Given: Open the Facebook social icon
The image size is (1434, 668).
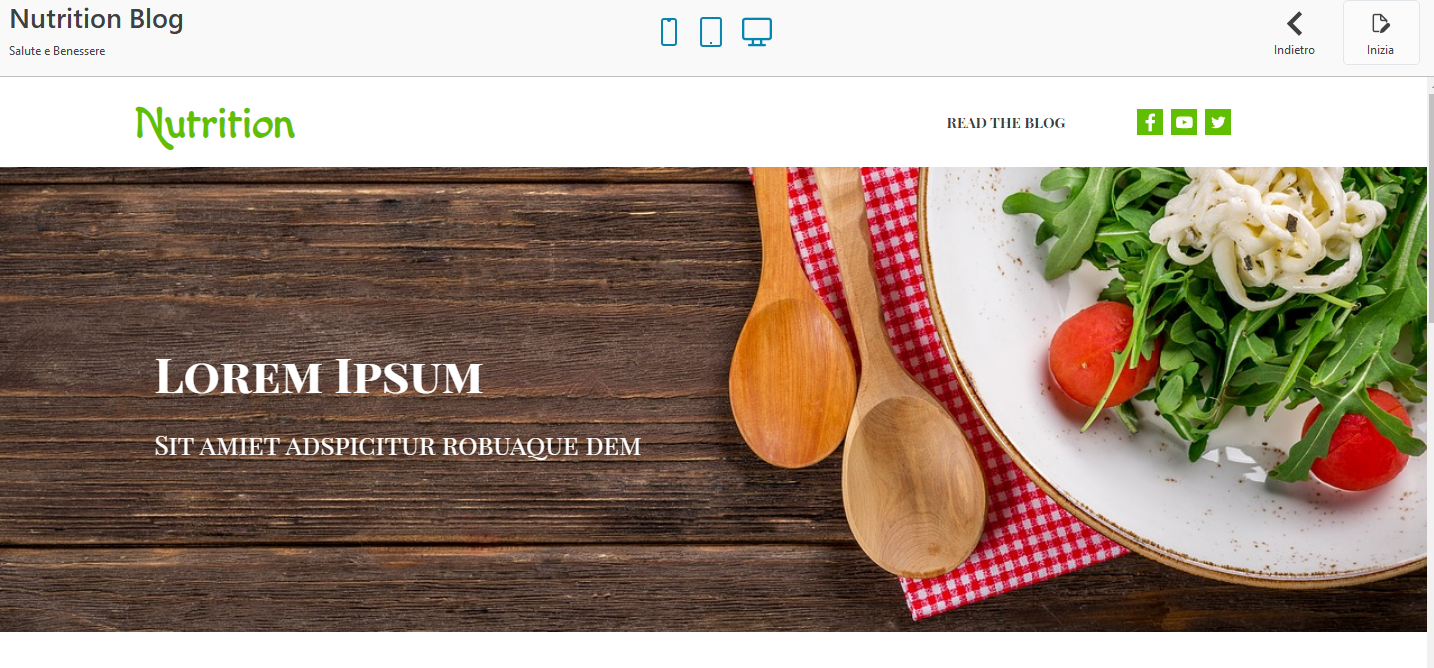Looking at the screenshot, I should [1150, 122].
